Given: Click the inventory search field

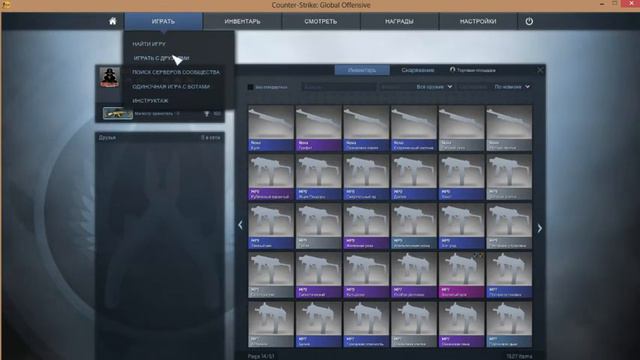Looking at the screenshot, I should (339, 87).
